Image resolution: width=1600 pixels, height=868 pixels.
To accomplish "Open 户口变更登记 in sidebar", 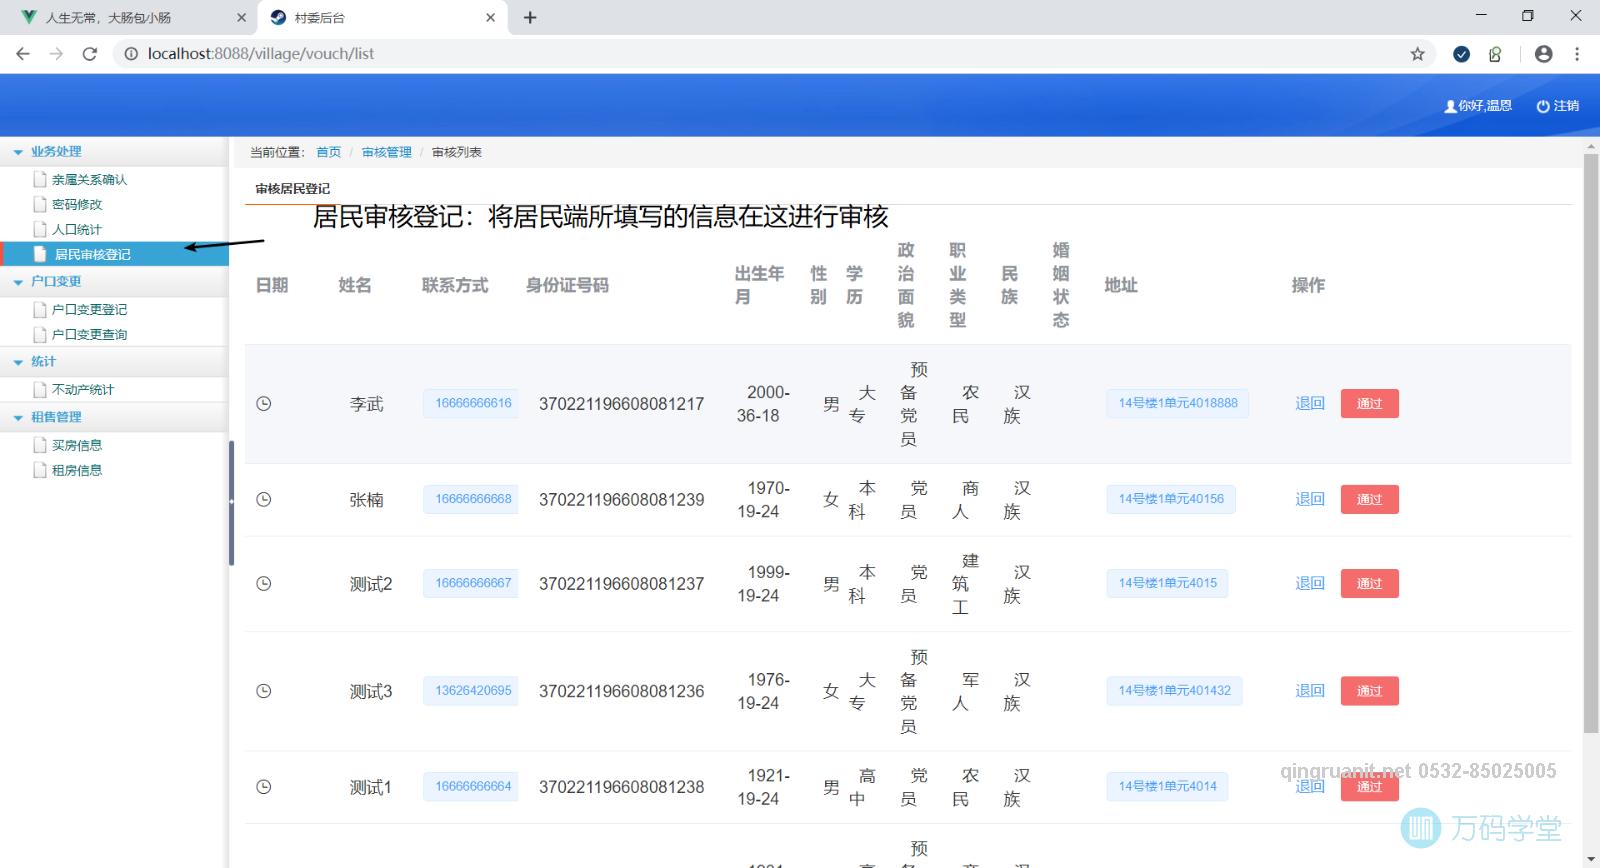I will click(89, 310).
